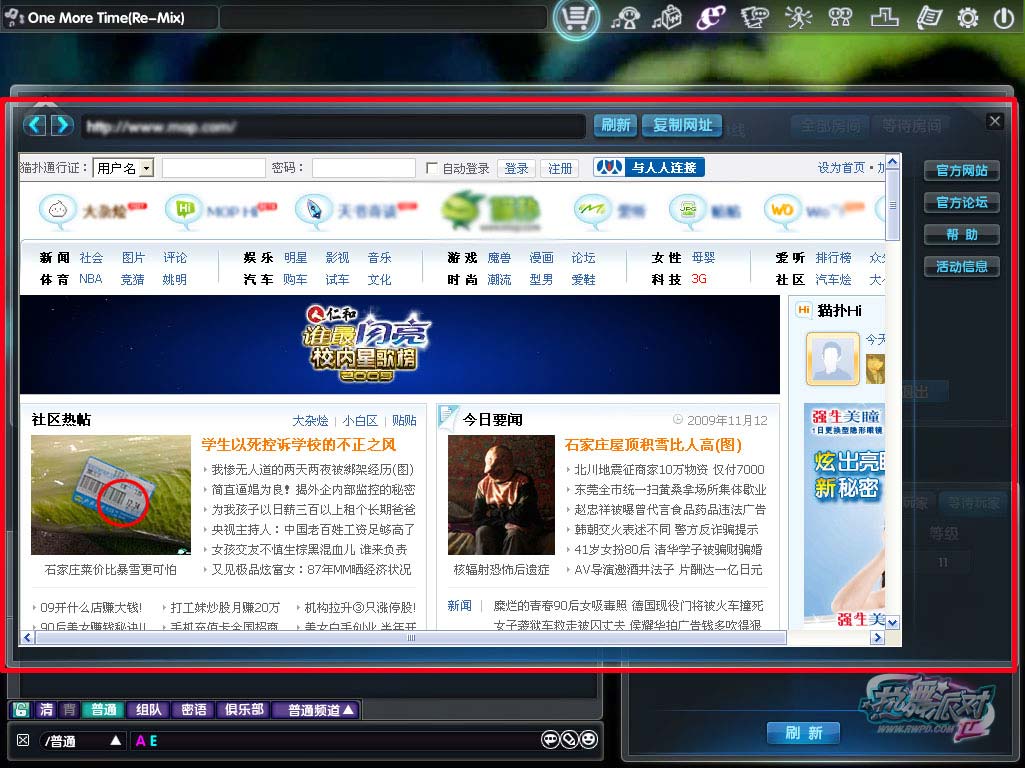
Task: Close the embedded browser panel
Action: pyautogui.click(x=994, y=121)
